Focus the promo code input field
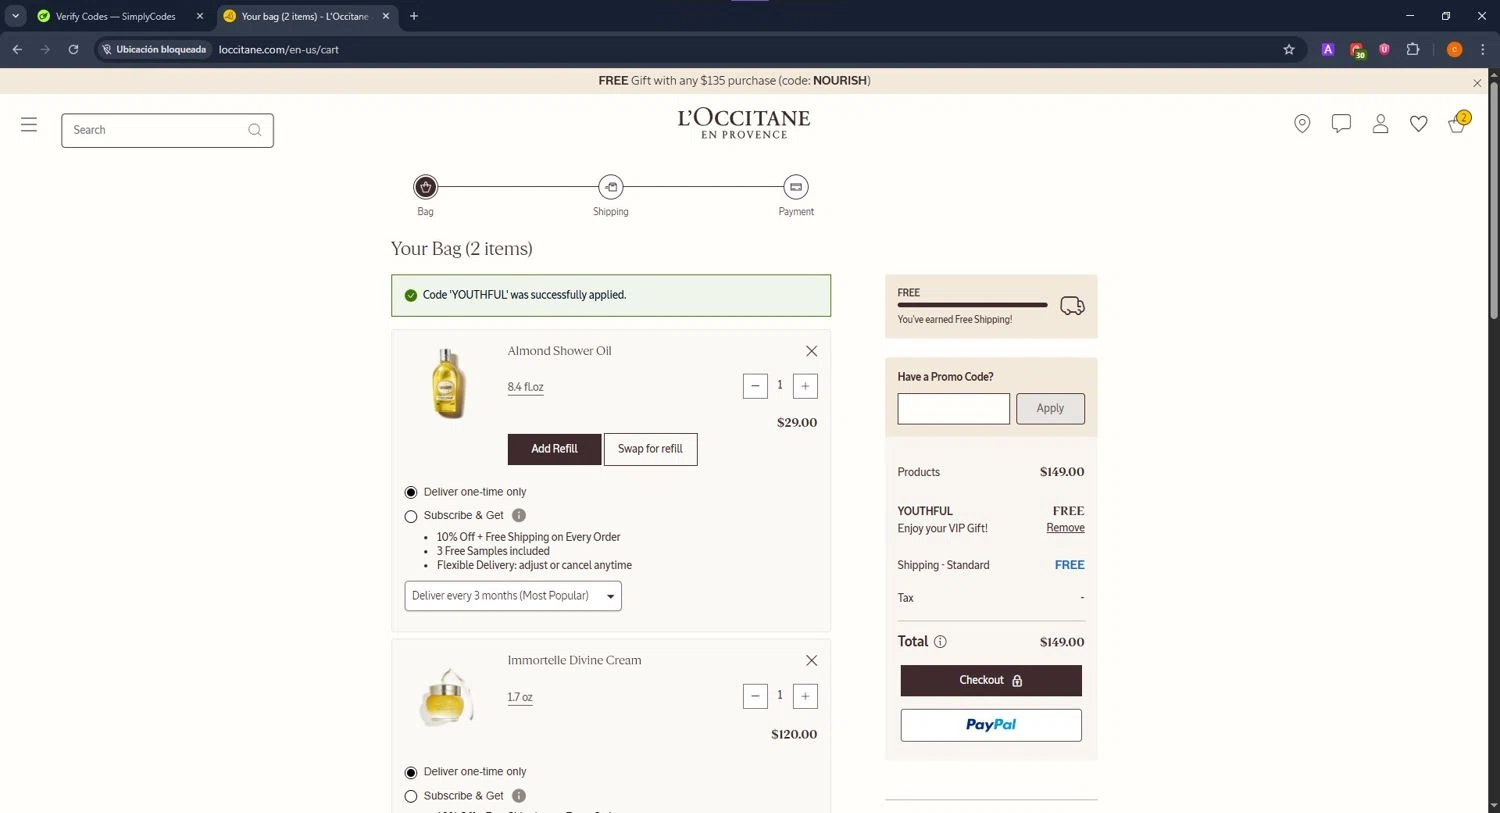 pos(953,408)
